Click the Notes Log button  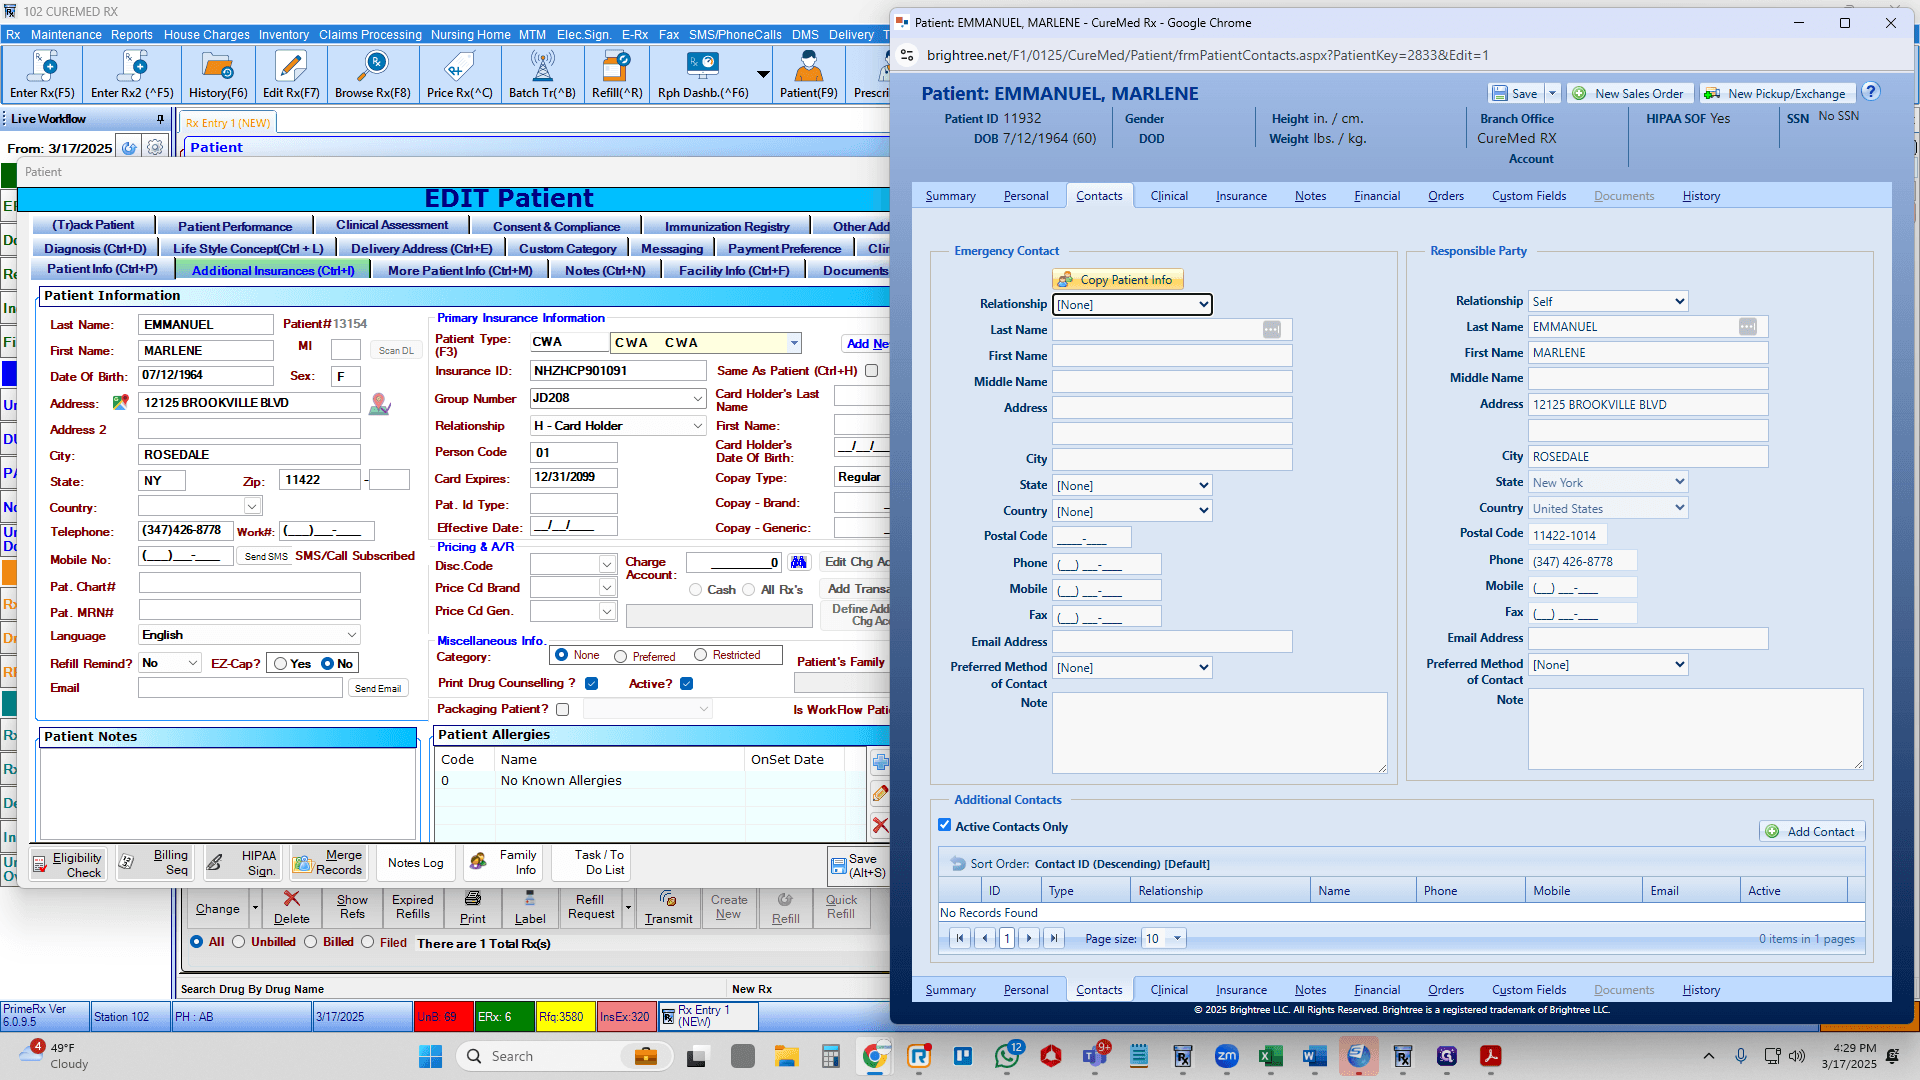coord(415,863)
